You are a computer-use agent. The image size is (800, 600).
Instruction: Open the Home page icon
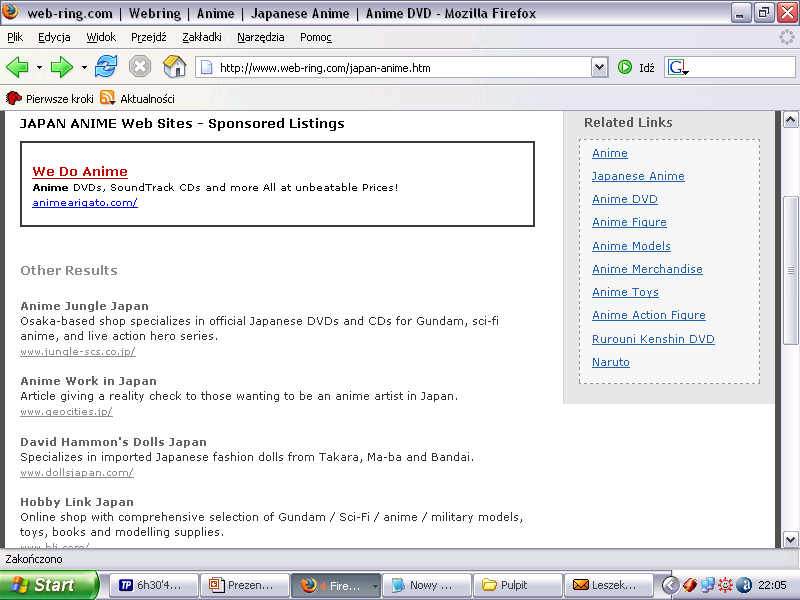174,67
